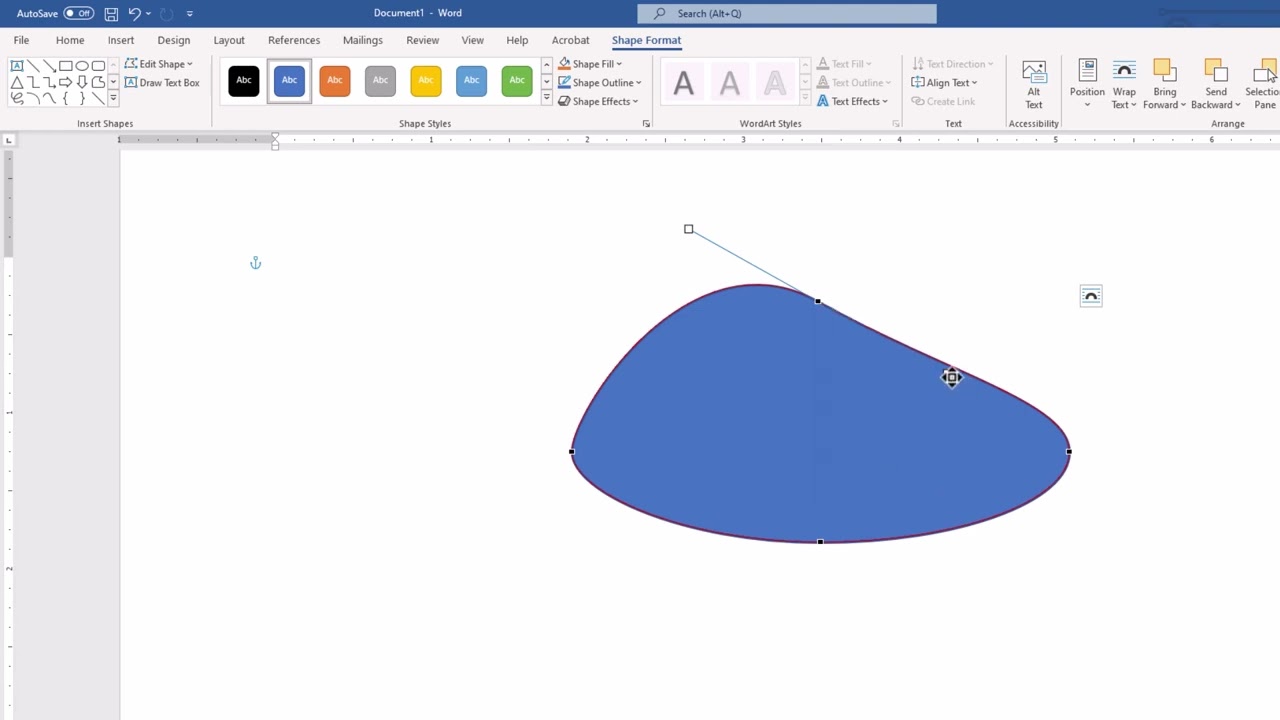Open the Text Effects dropdown
Viewport: 1280px width, 720px height.
click(x=853, y=101)
